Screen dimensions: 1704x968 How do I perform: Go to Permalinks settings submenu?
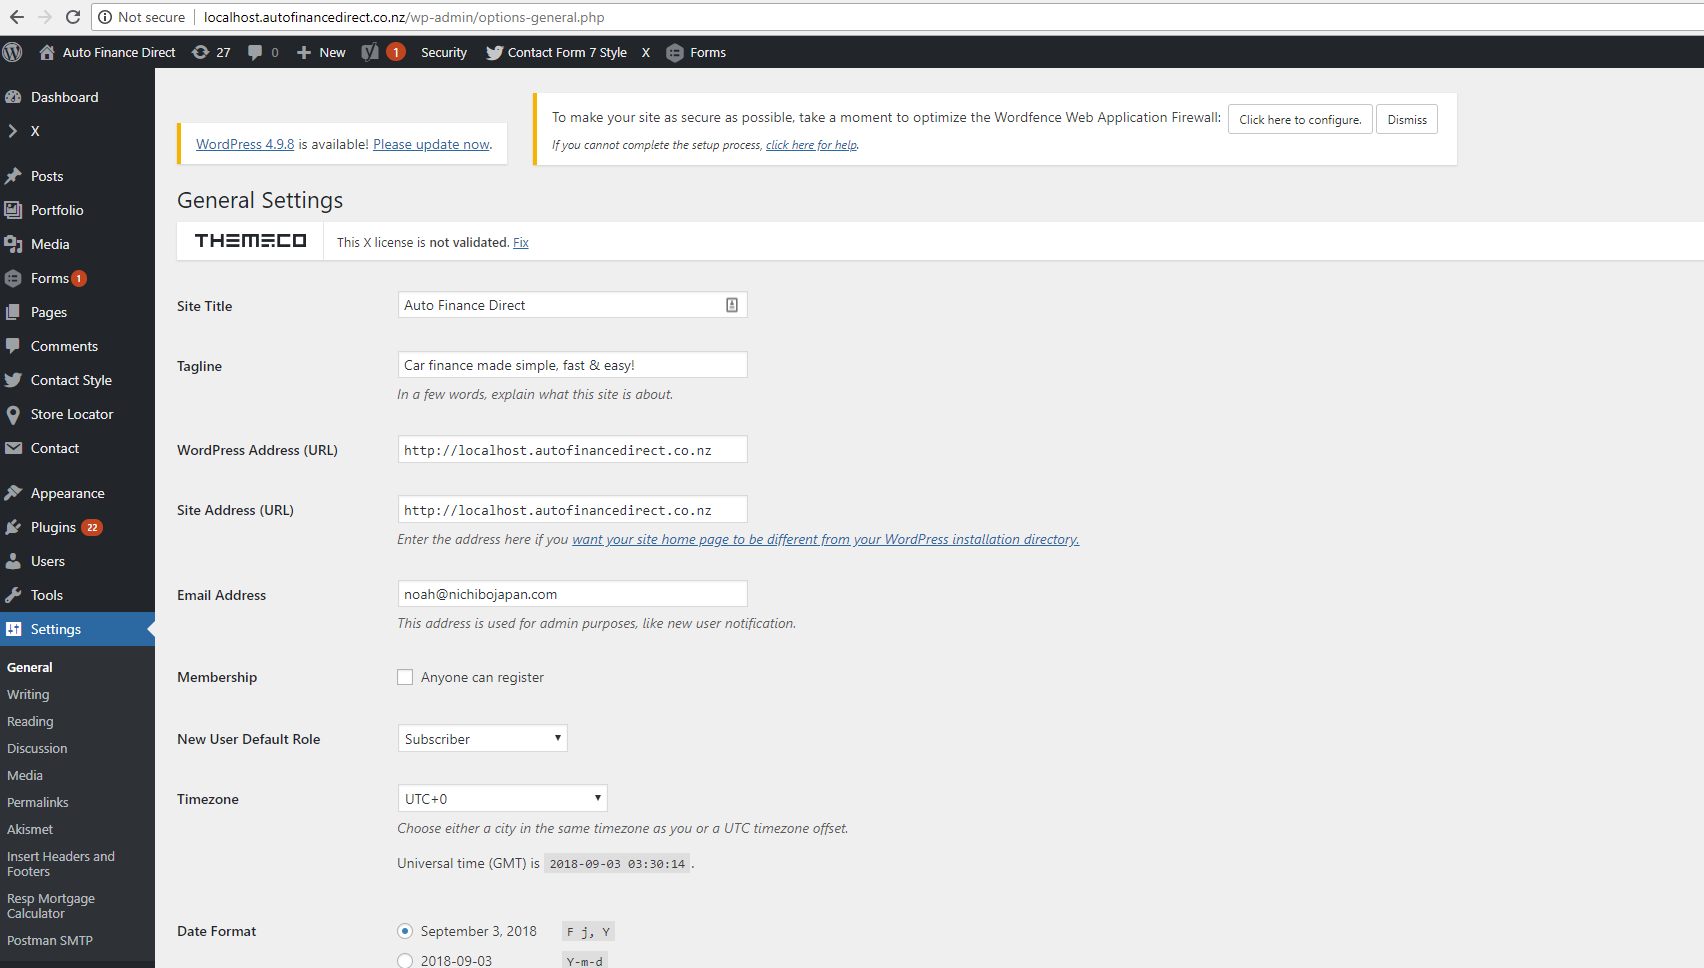(38, 802)
